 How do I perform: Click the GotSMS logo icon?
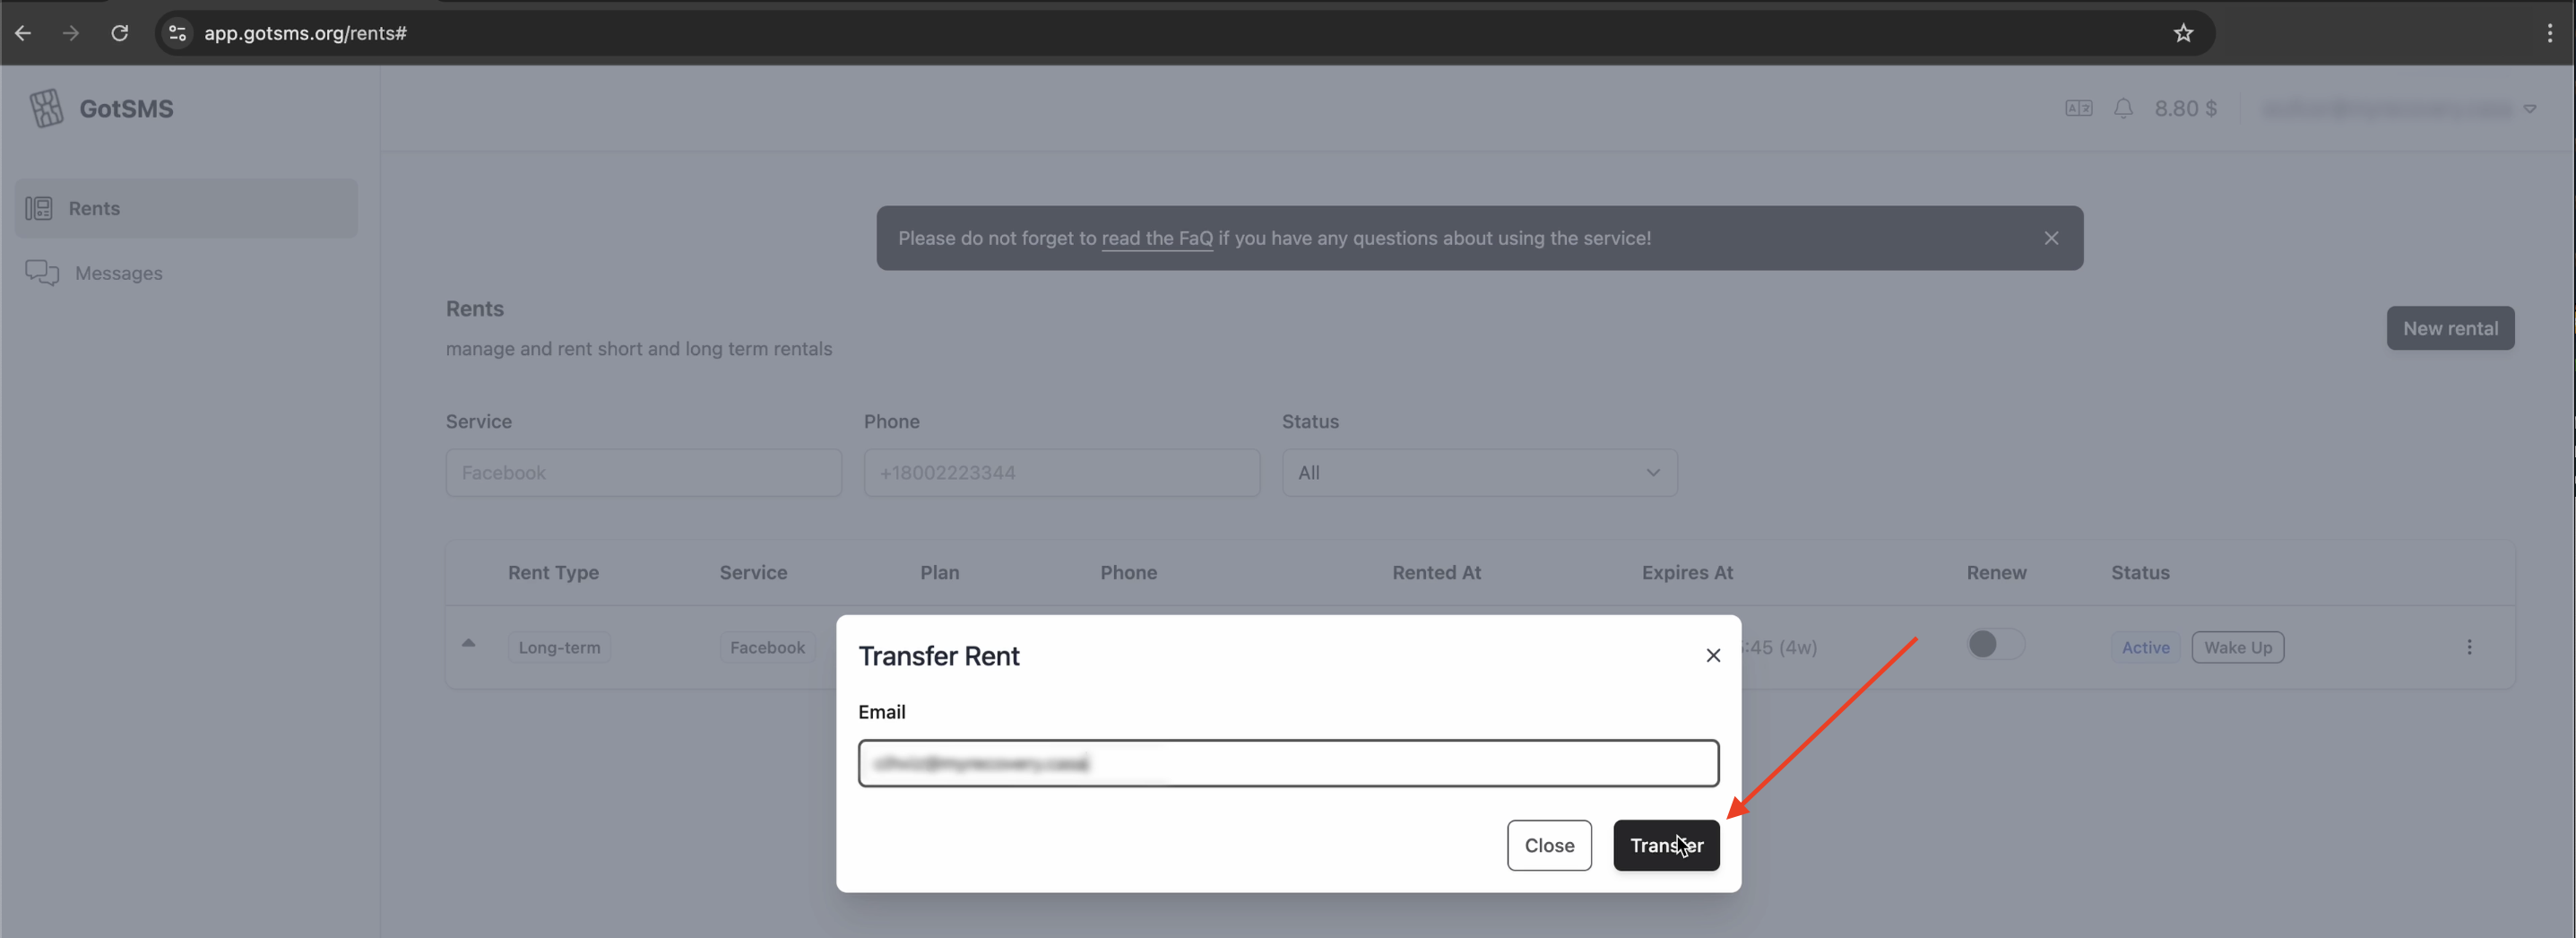[x=46, y=108]
